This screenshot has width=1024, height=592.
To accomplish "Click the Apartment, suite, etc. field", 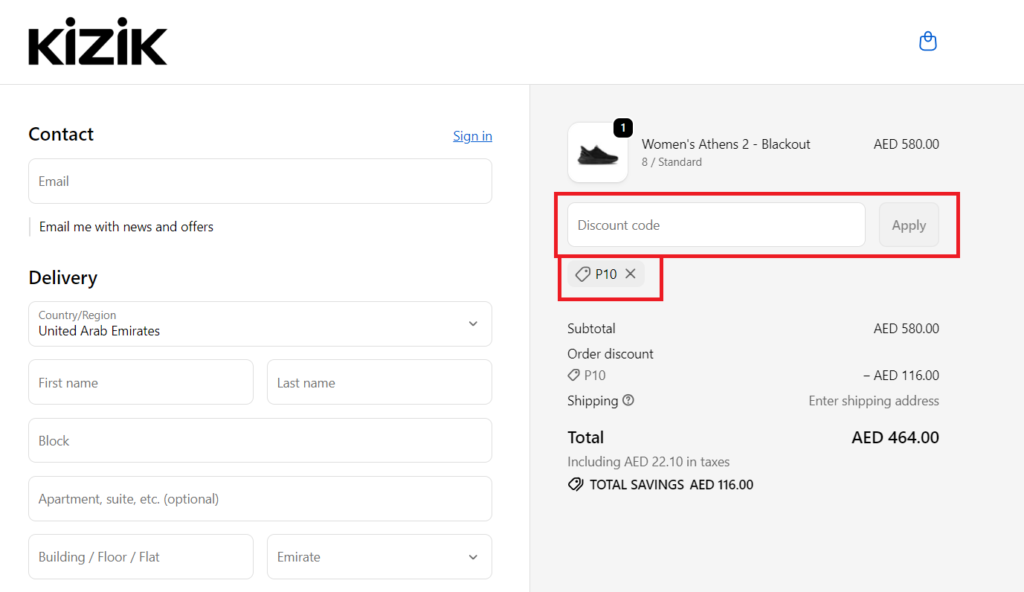I will coord(260,499).
